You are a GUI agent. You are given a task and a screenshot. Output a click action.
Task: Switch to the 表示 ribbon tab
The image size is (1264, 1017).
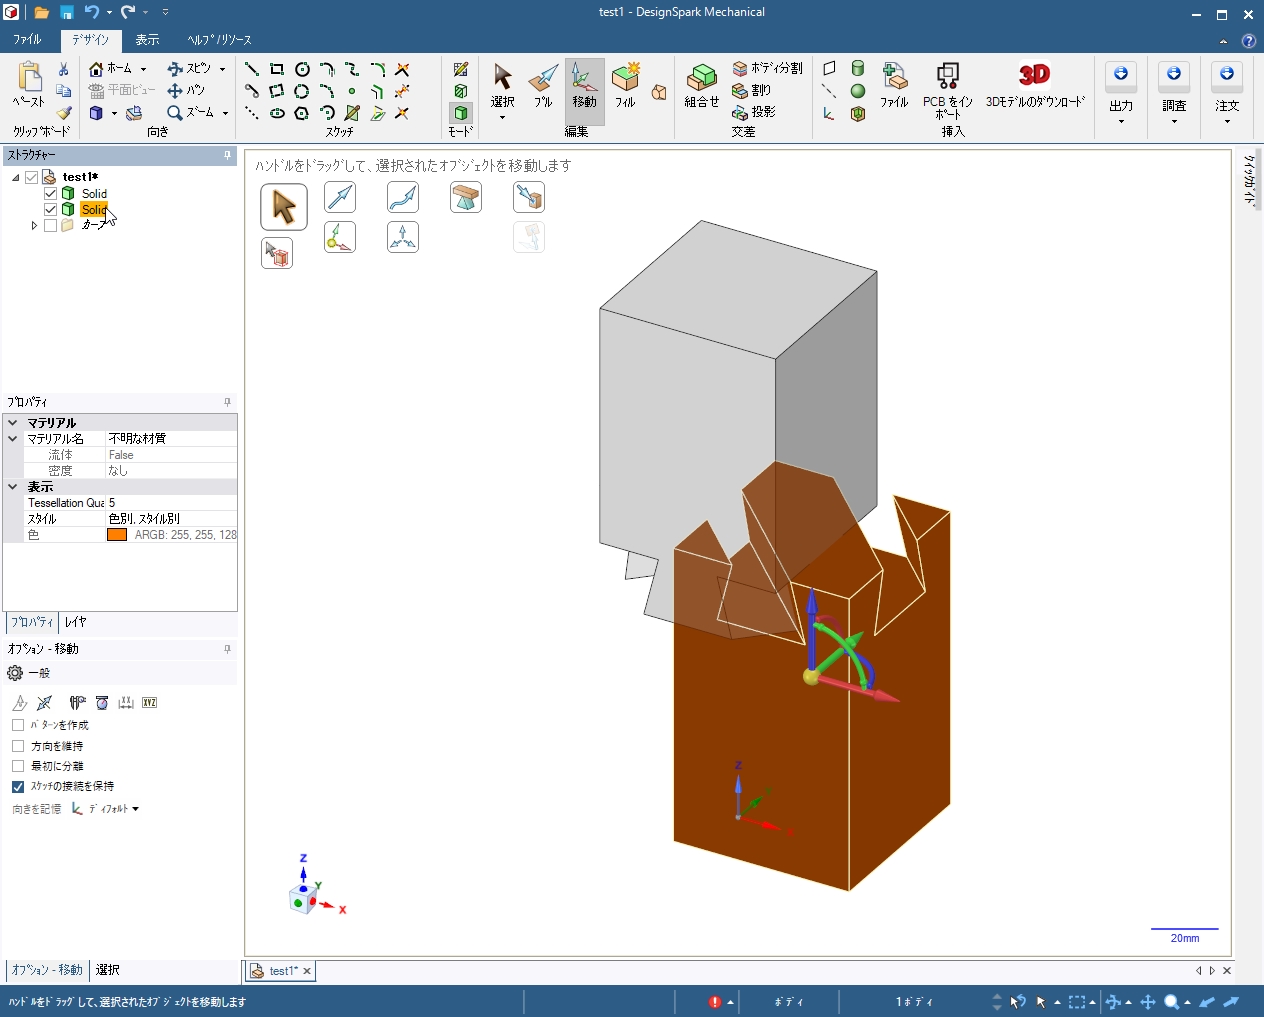coord(147,40)
